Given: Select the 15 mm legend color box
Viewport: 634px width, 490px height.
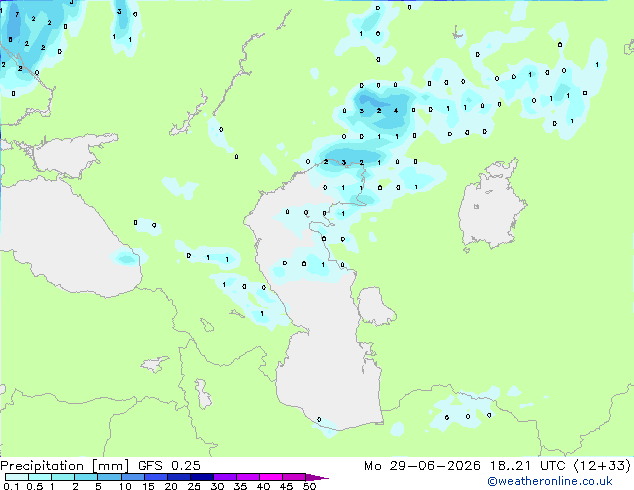Looking at the screenshot, I should tap(155, 477).
